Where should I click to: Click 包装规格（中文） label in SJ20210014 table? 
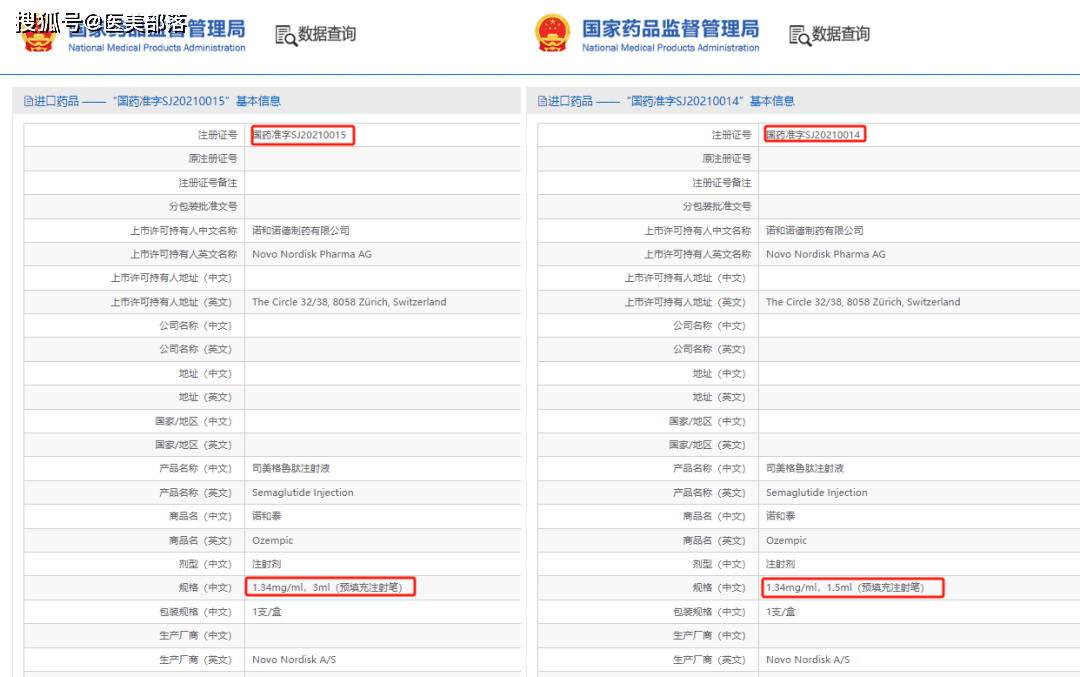pyautogui.click(x=712, y=612)
